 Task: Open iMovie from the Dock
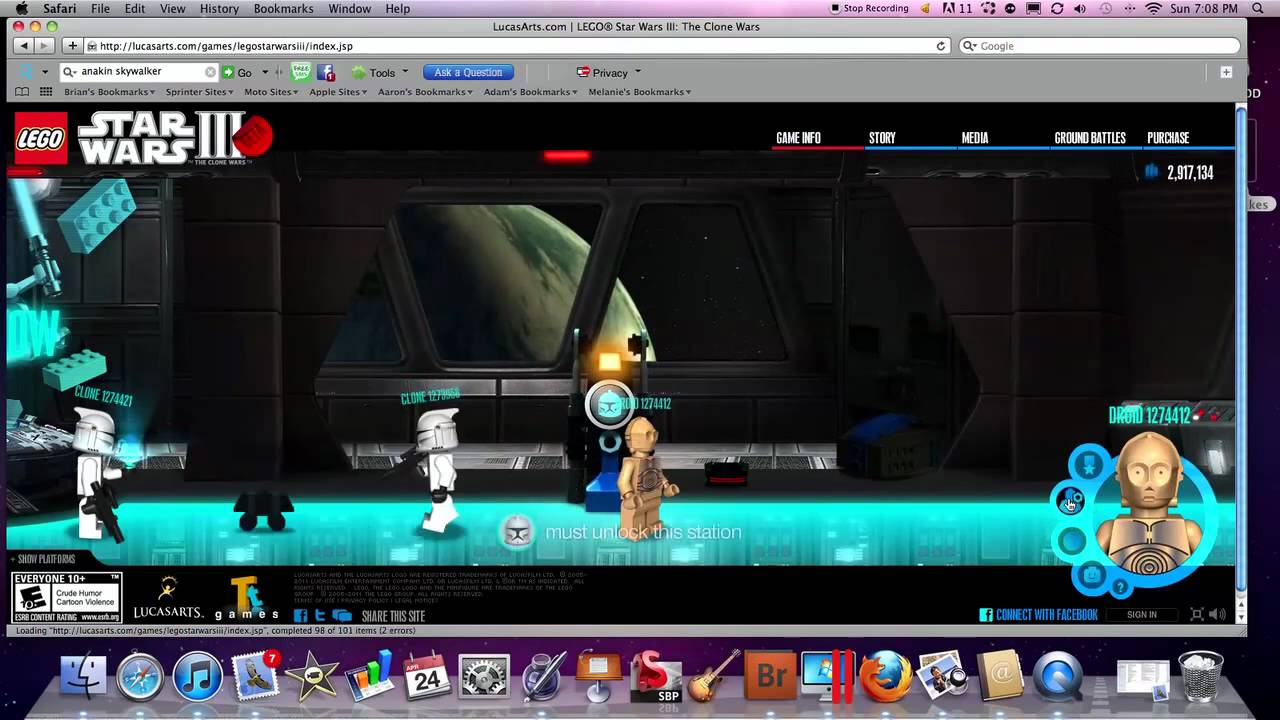click(312, 676)
